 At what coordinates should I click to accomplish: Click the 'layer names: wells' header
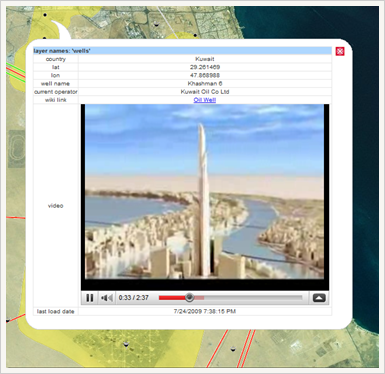point(182,51)
